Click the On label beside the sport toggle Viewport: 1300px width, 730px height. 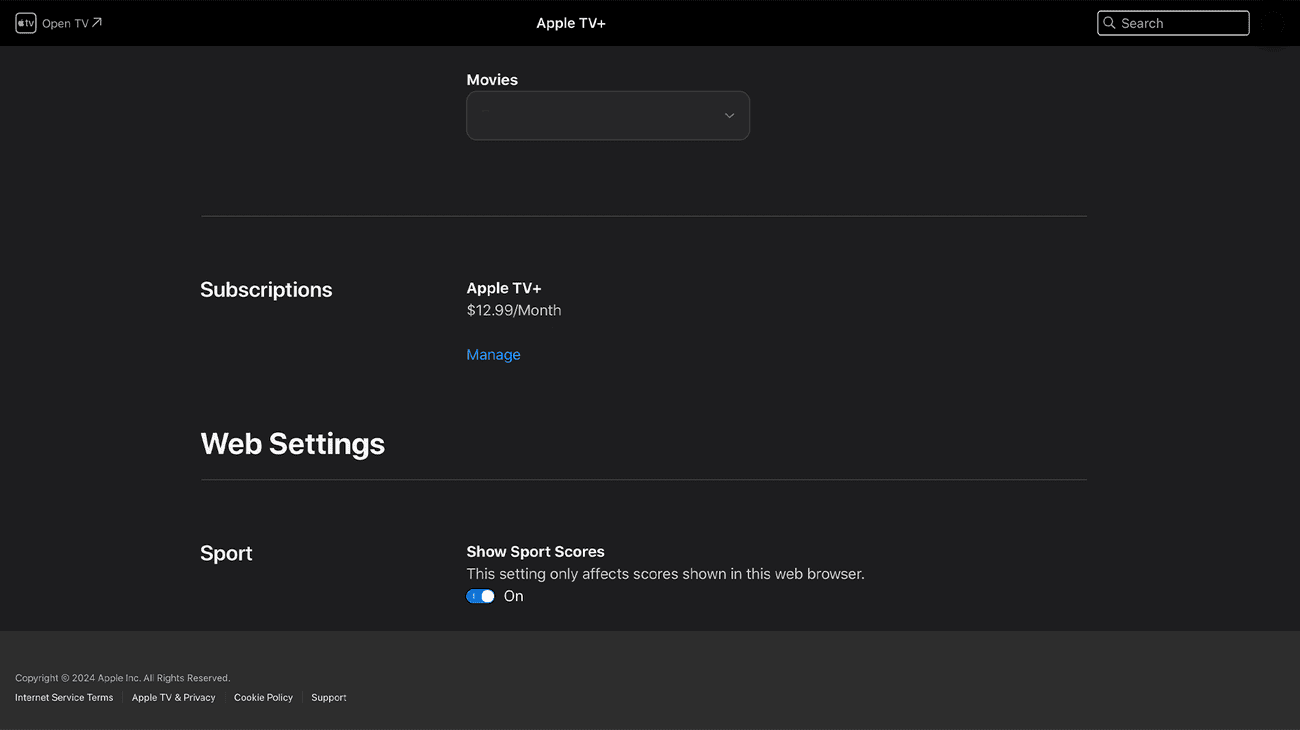click(x=513, y=595)
